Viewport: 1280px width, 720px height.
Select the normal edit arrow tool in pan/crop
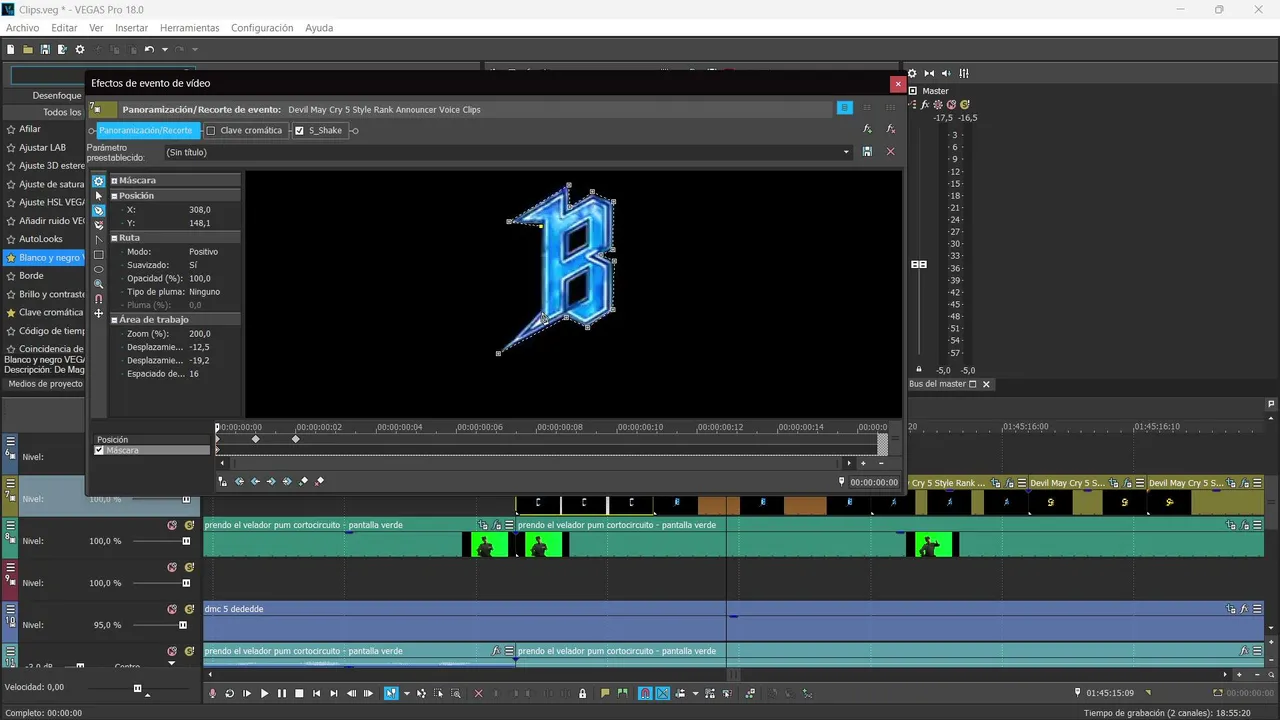tap(98, 196)
